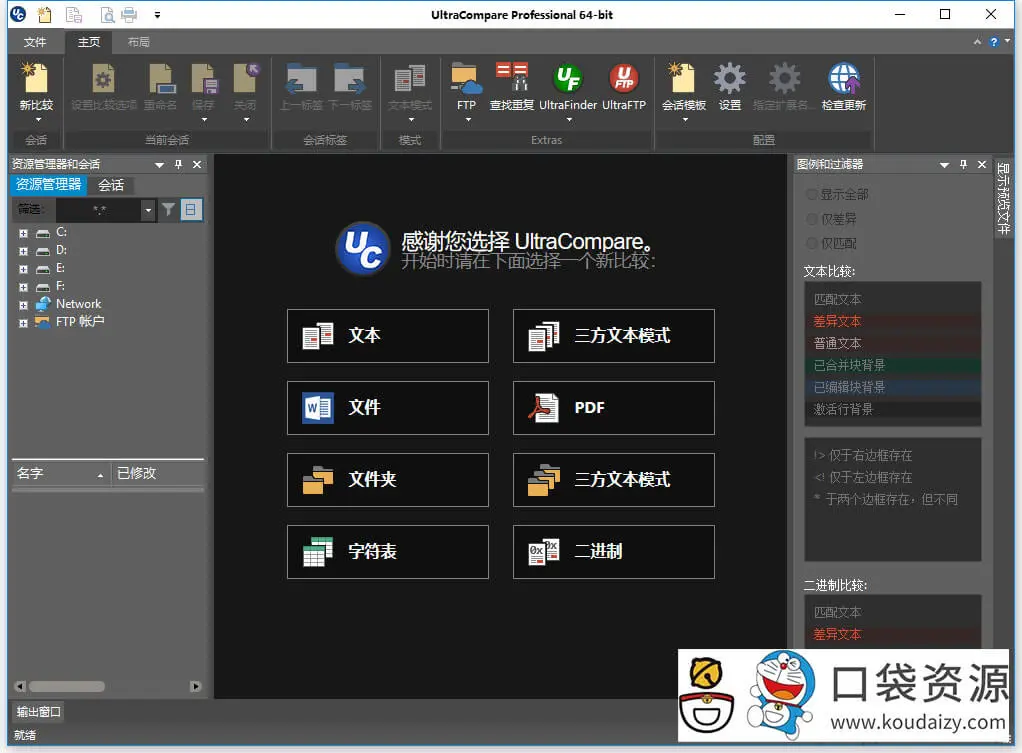Click the 名字 column header

click(61, 473)
